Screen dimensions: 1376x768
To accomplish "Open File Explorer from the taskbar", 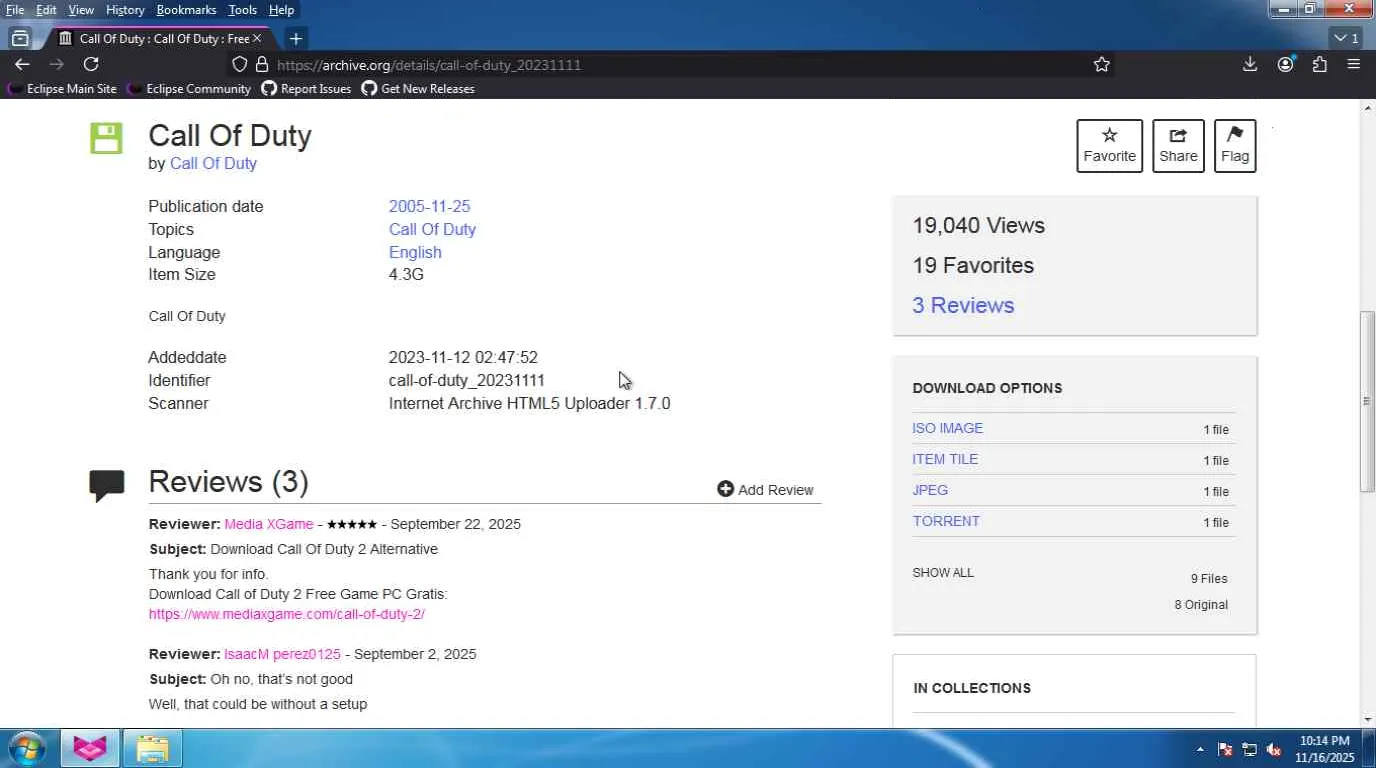I will tap(152, 748).
